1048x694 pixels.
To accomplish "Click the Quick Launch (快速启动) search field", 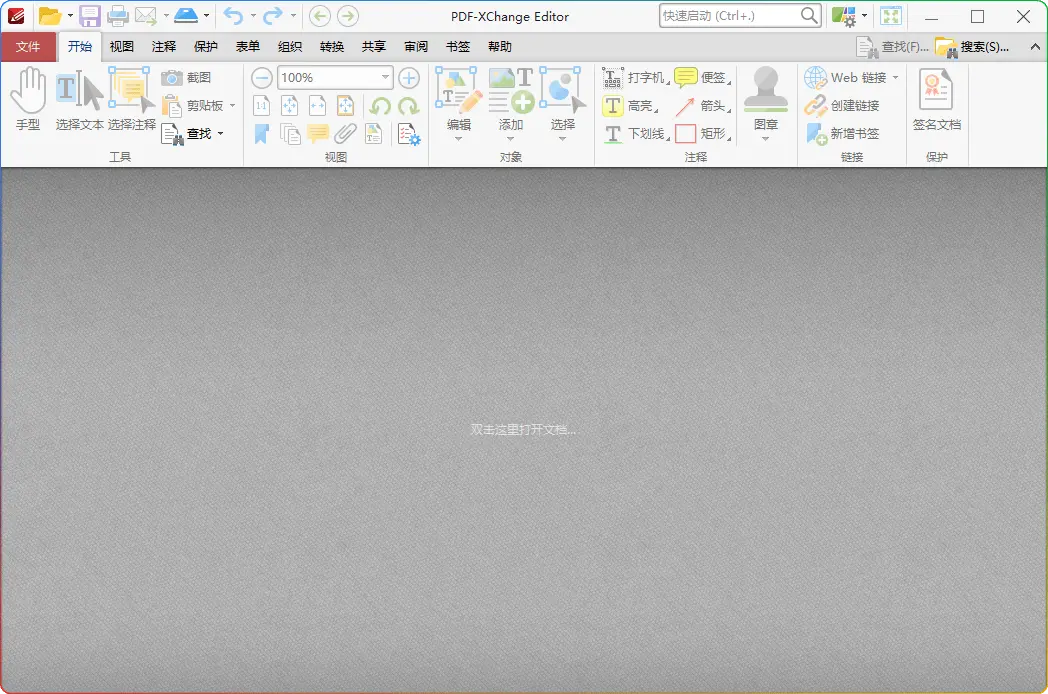I will [730, 16].
